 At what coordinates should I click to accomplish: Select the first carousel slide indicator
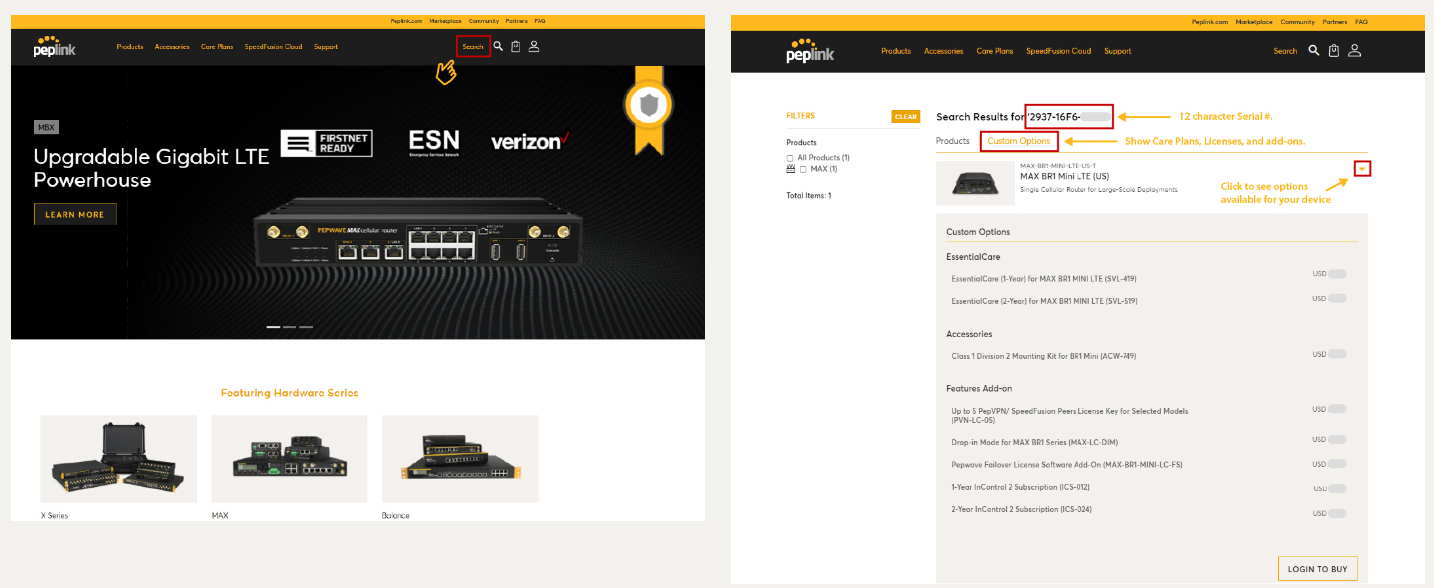click(x=273, y=327)
